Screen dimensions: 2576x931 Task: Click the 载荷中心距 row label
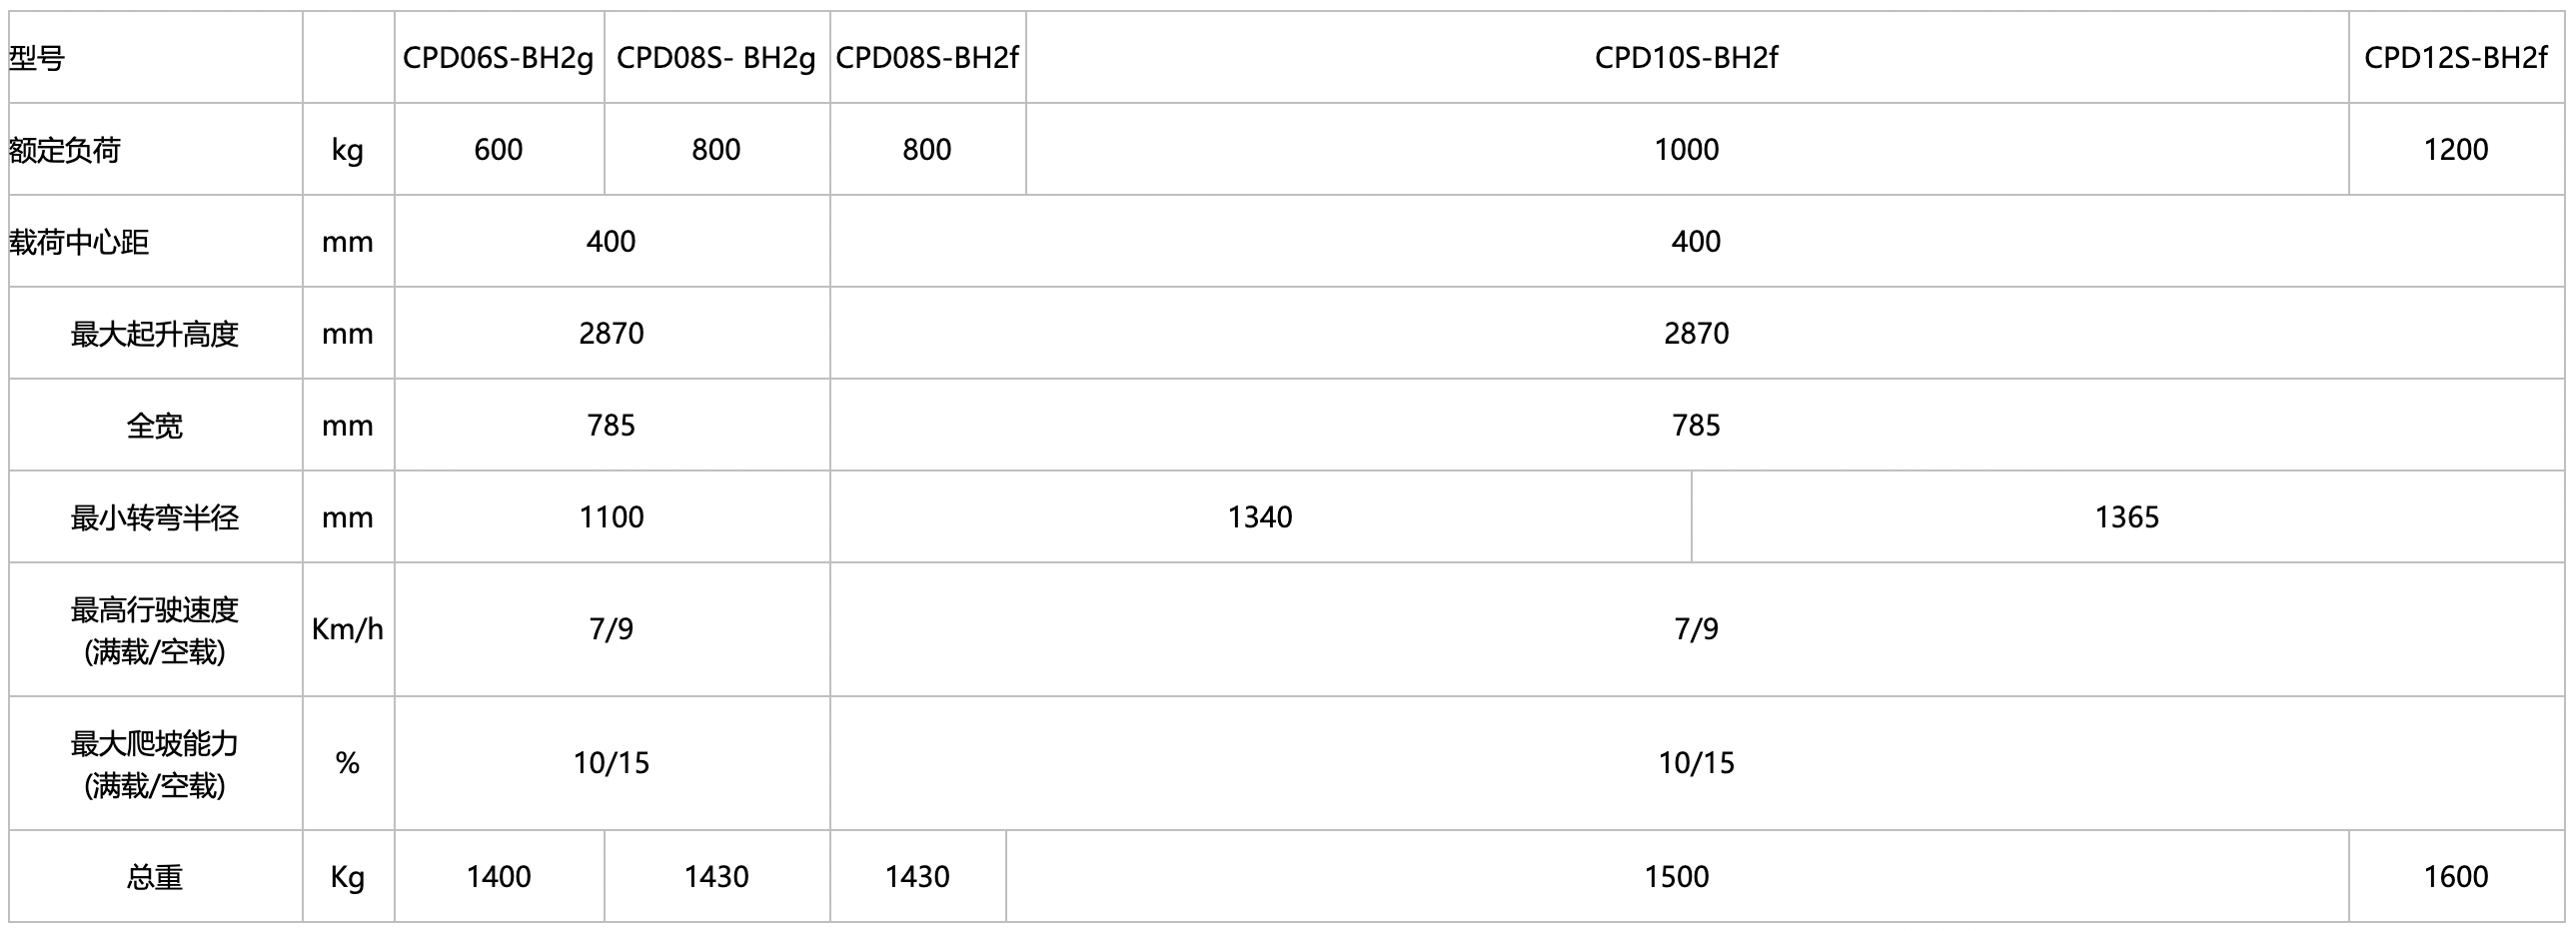click(x=79, y=242)
